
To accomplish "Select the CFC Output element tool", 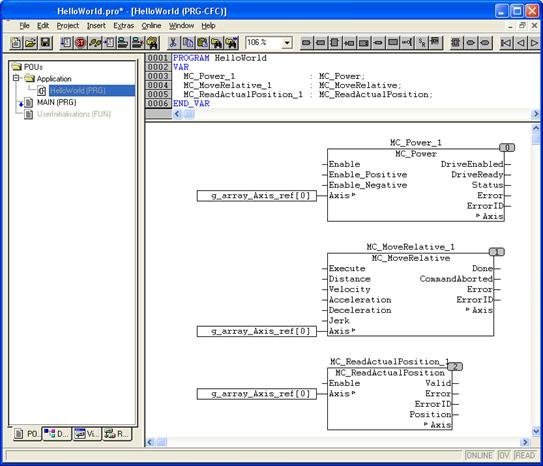I will click(x=321, y=43).
